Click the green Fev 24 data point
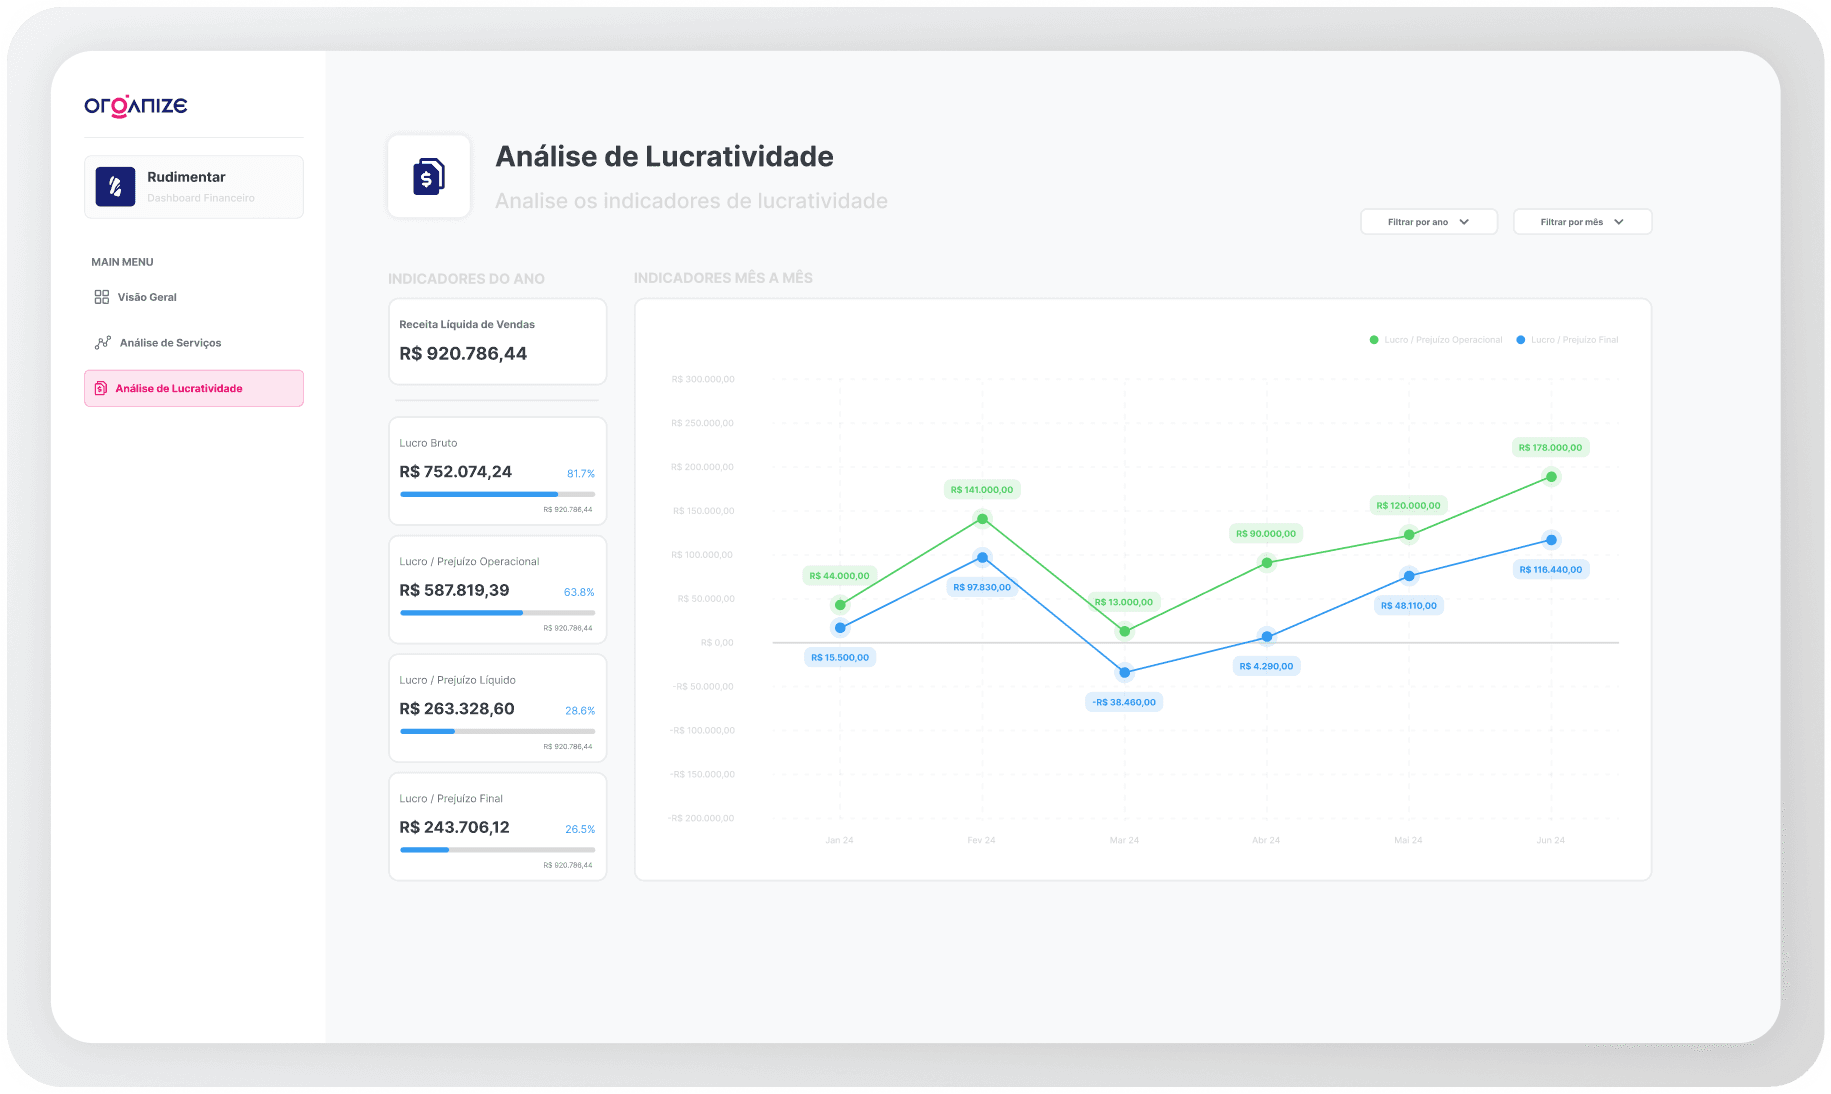Image resolution: width=1831 pixels, height=1094 pixels. [982, 519]
